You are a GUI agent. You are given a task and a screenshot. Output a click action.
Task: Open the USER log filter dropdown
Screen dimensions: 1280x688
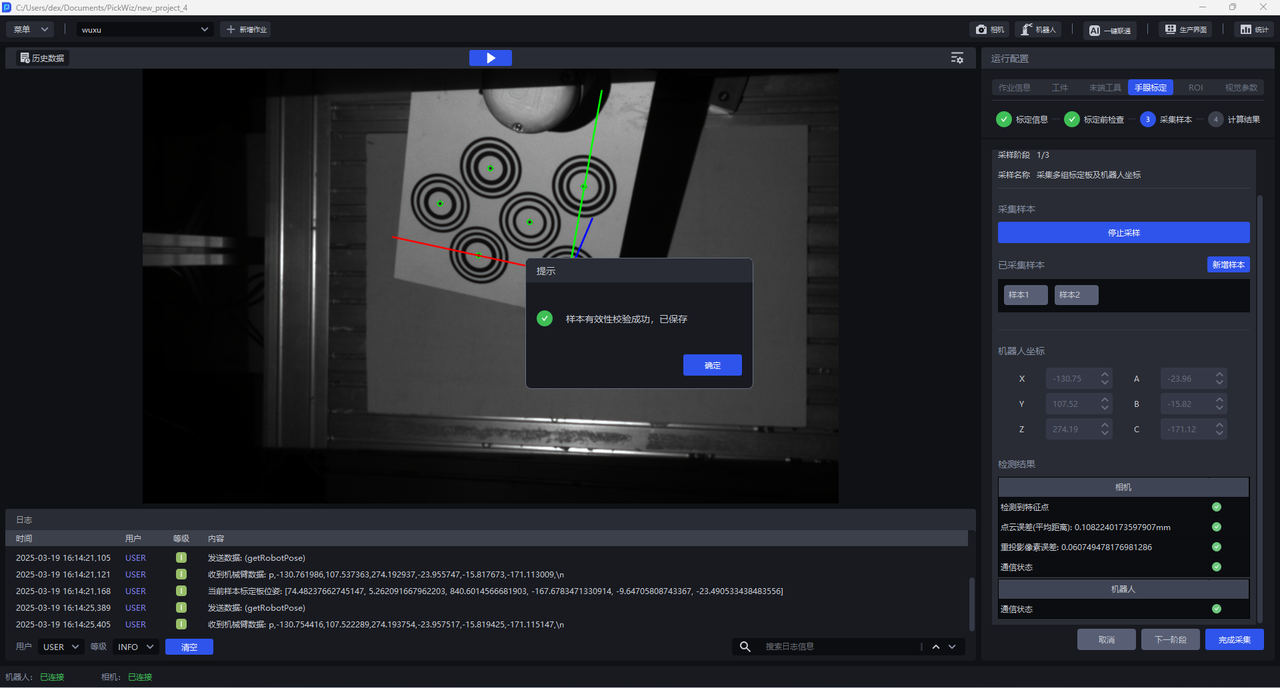61,647
